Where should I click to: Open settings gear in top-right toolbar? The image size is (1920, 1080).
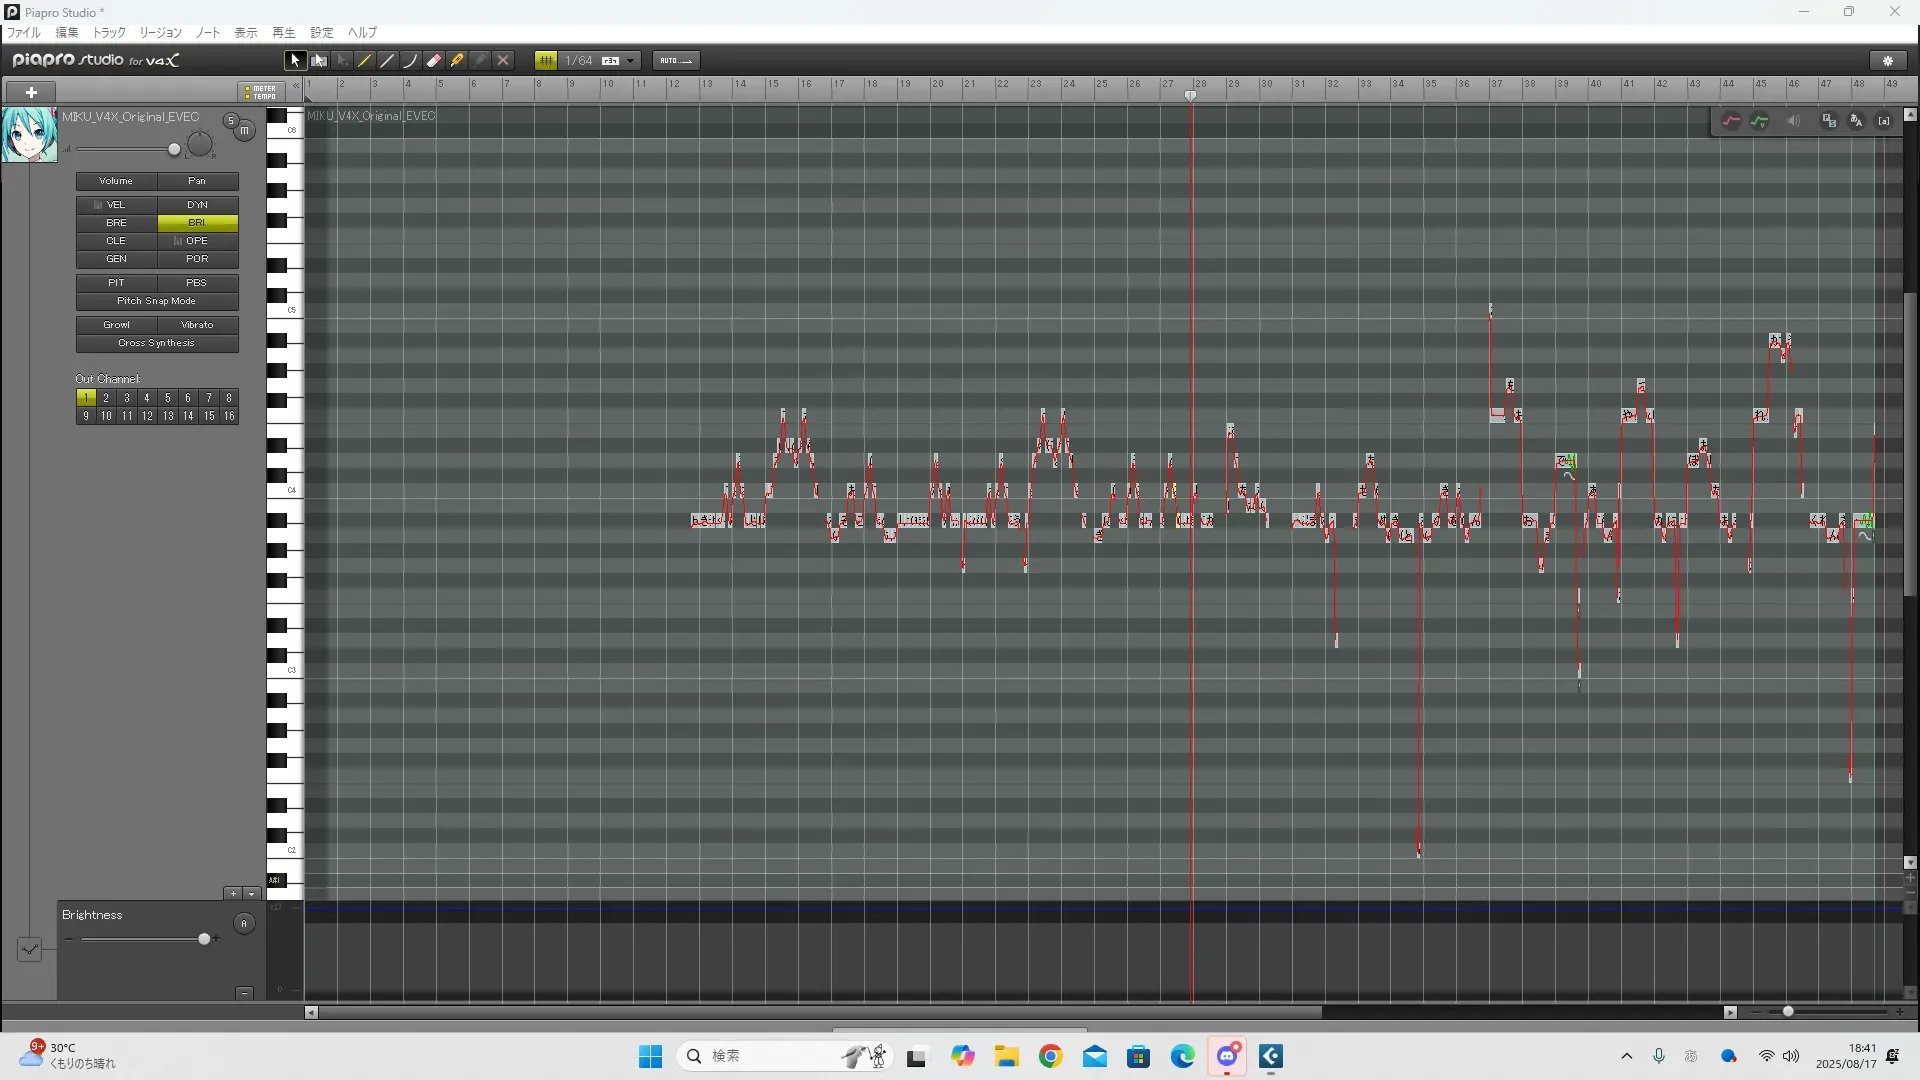point(1888,61)
